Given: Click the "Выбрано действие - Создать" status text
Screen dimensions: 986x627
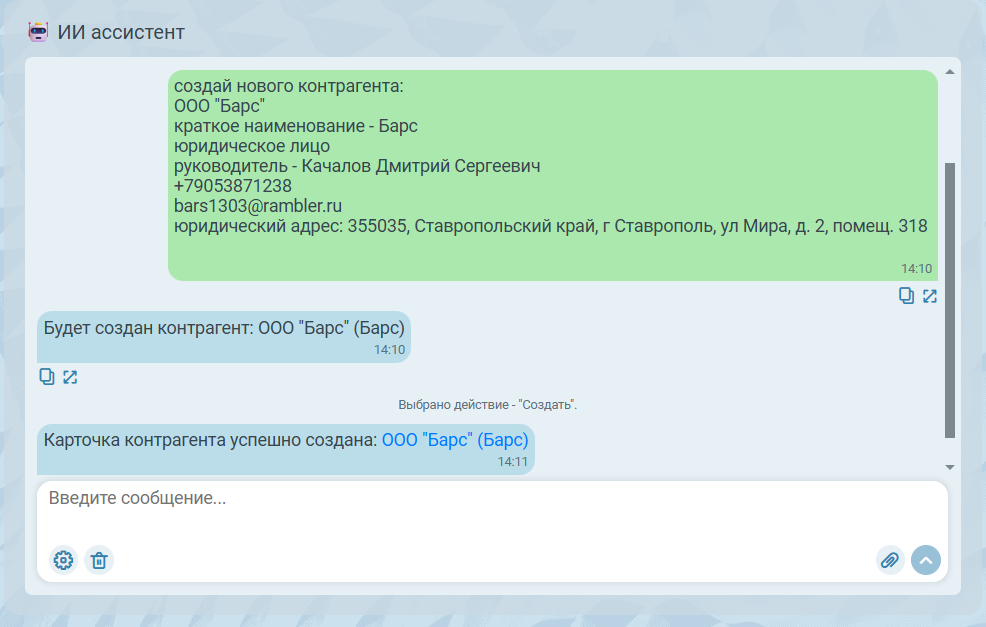Looking at the screenshot, I should coord(487,405).
